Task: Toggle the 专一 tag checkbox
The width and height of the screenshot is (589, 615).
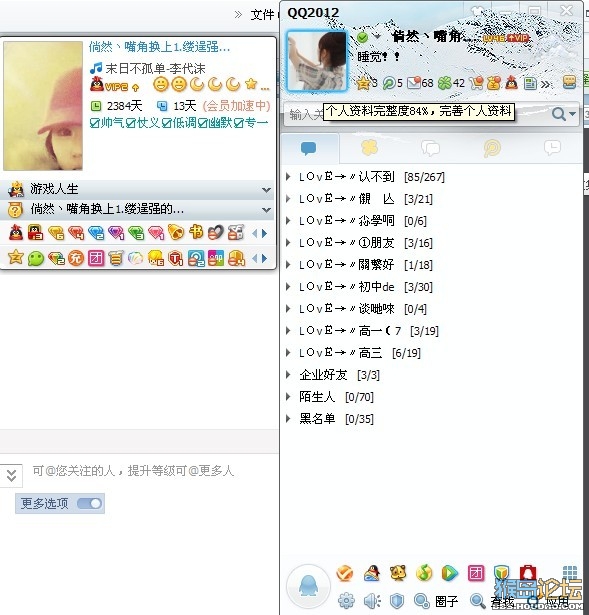Action: point(238,123)
